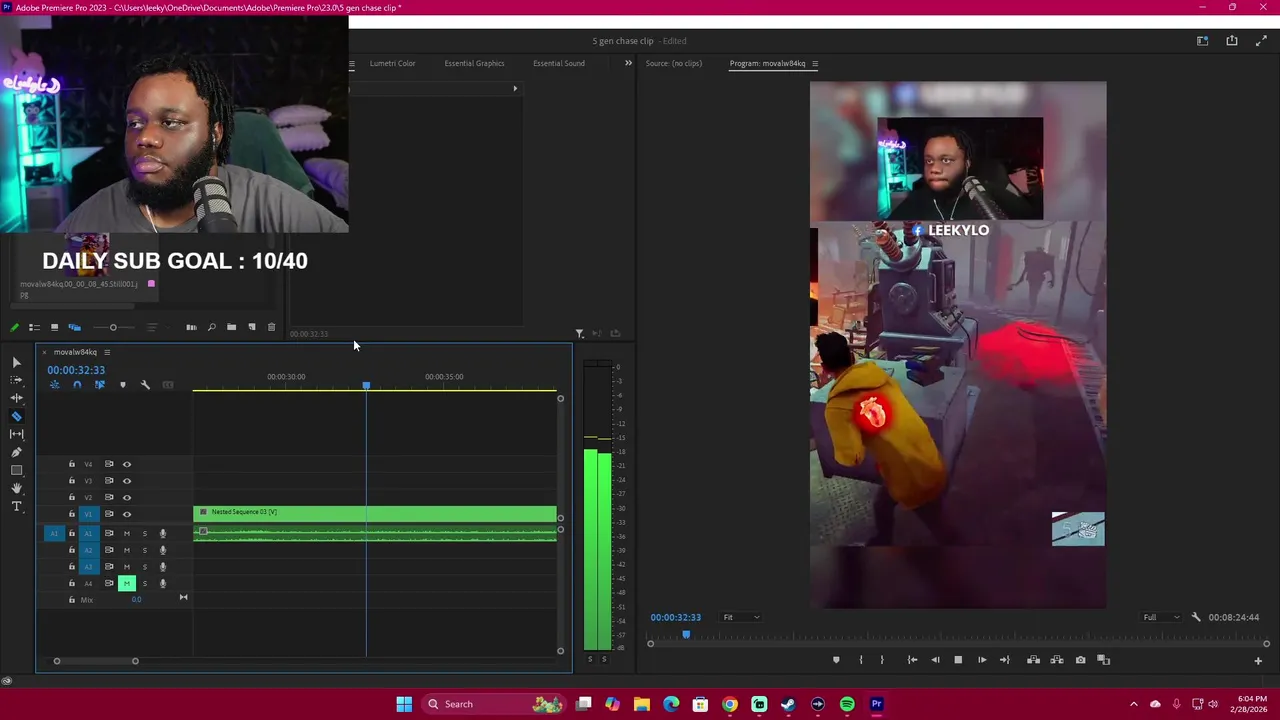
Task: Open Find in project panel
Action: tap(211, 327)
